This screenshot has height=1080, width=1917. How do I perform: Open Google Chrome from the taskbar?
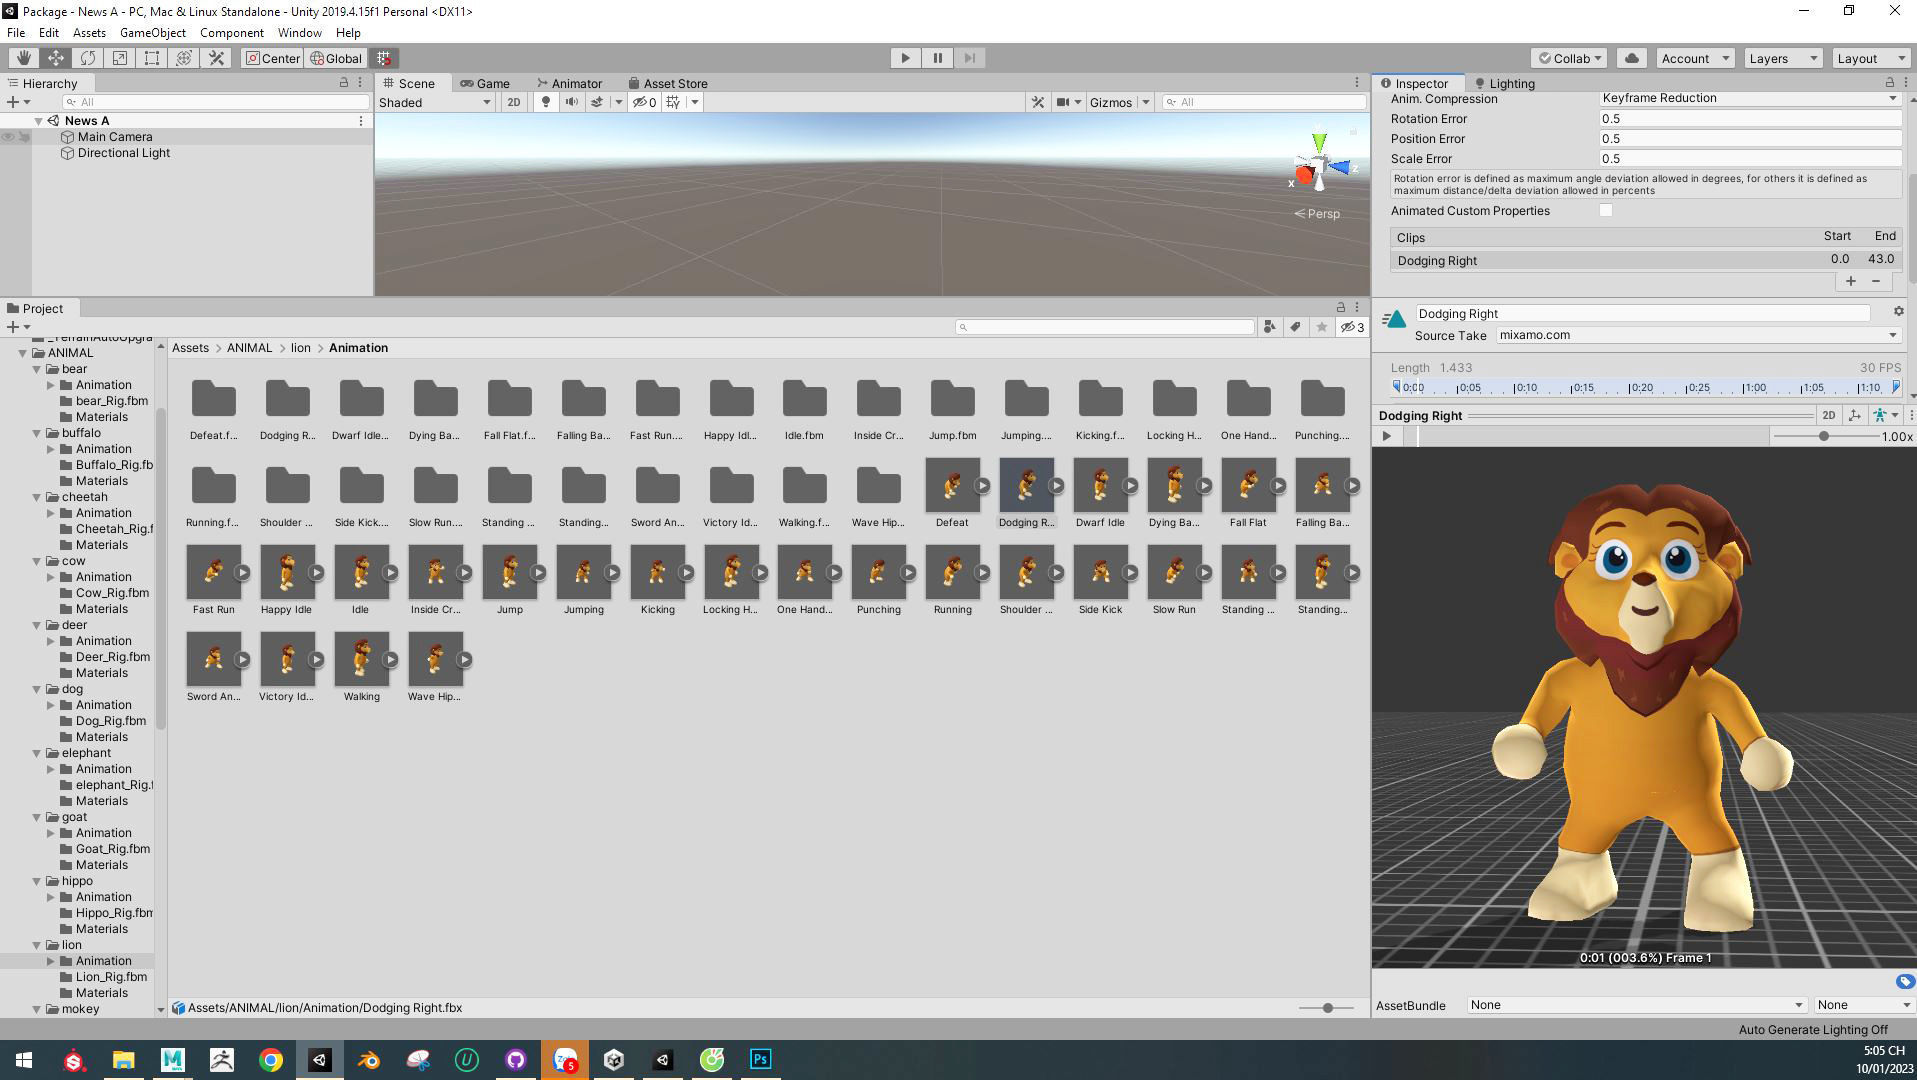(x=271, y=1060)
